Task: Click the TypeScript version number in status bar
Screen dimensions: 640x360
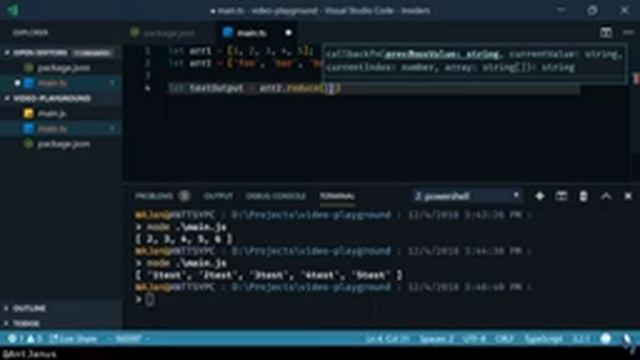Action: [581, 339]
